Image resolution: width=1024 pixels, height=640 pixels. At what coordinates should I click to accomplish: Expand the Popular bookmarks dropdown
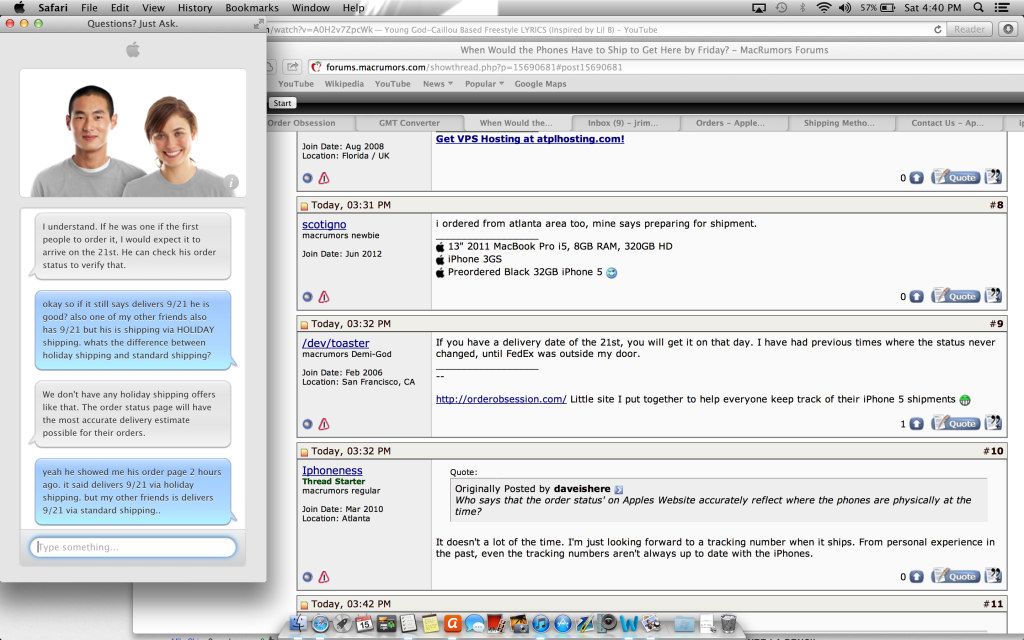pyautogui.click(x=484, y=84)
